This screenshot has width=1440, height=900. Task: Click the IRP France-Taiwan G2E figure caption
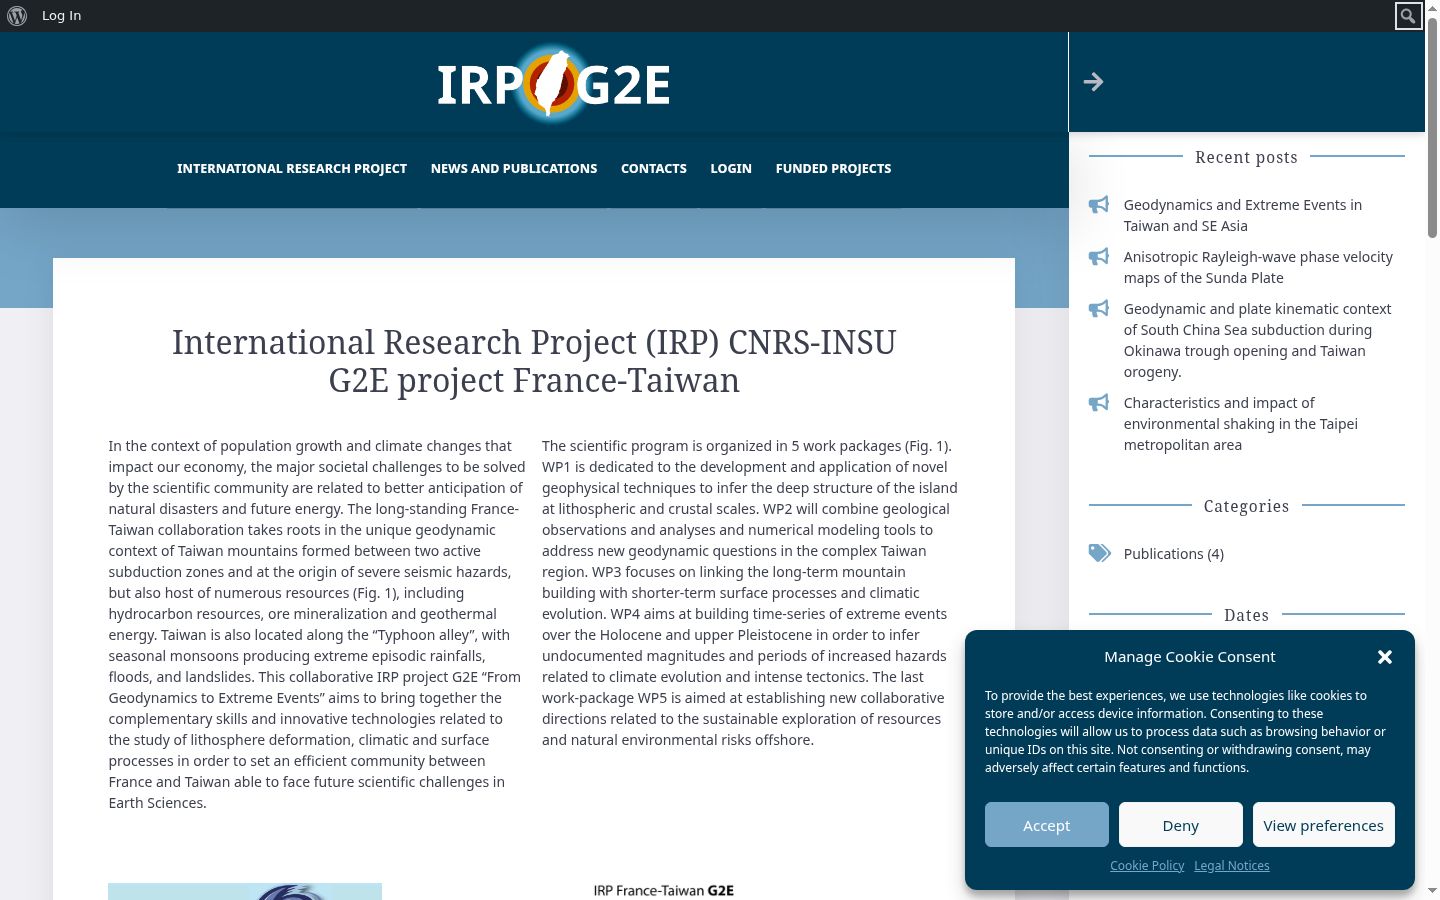[664, 890]
